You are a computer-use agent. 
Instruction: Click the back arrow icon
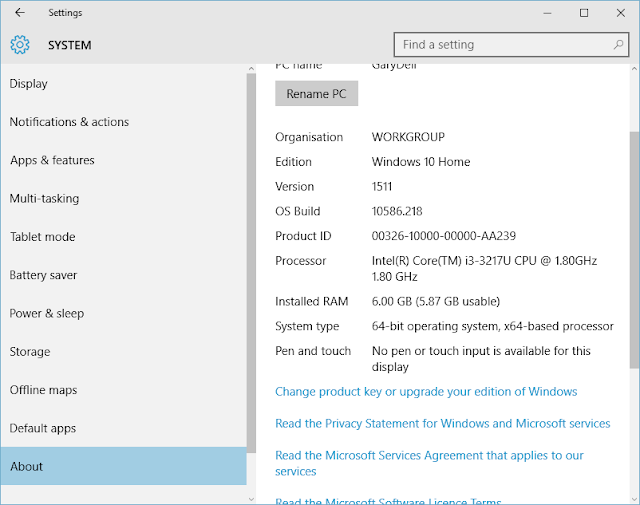(x=20, y=13)
